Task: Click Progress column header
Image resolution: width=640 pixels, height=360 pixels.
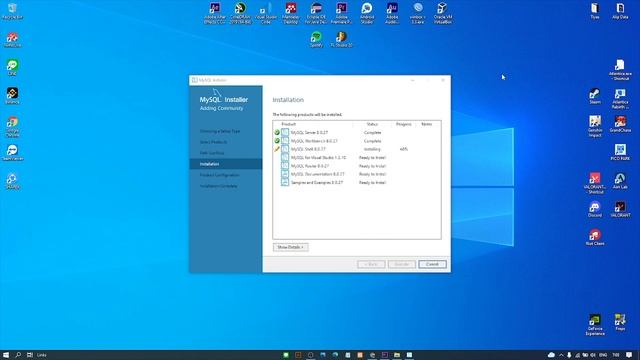Action: [x=403, y=124]
